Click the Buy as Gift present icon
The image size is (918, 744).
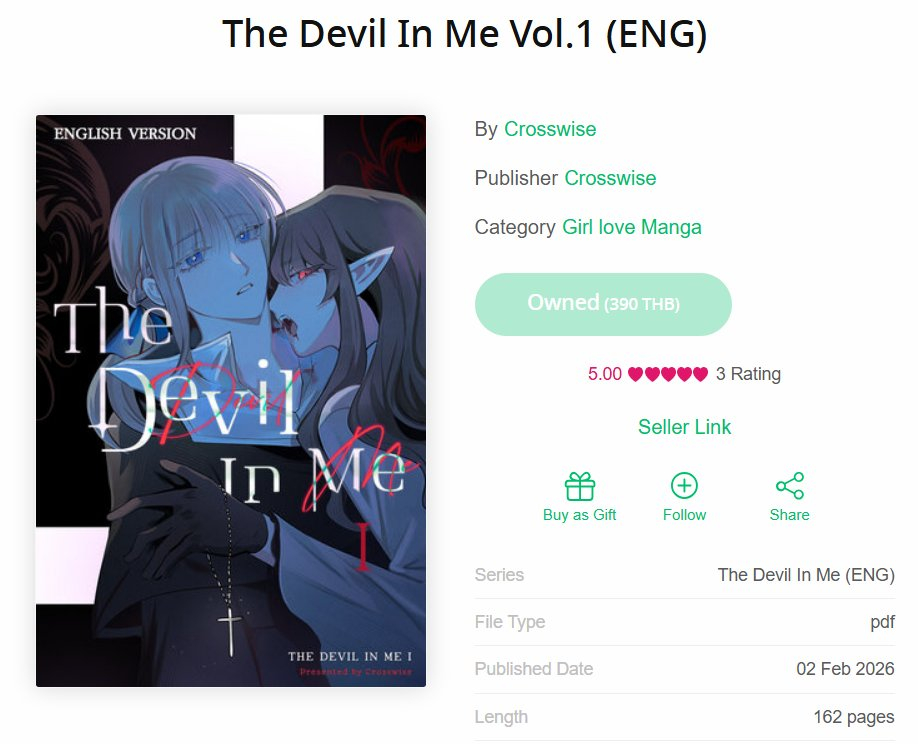click(580, 486)
